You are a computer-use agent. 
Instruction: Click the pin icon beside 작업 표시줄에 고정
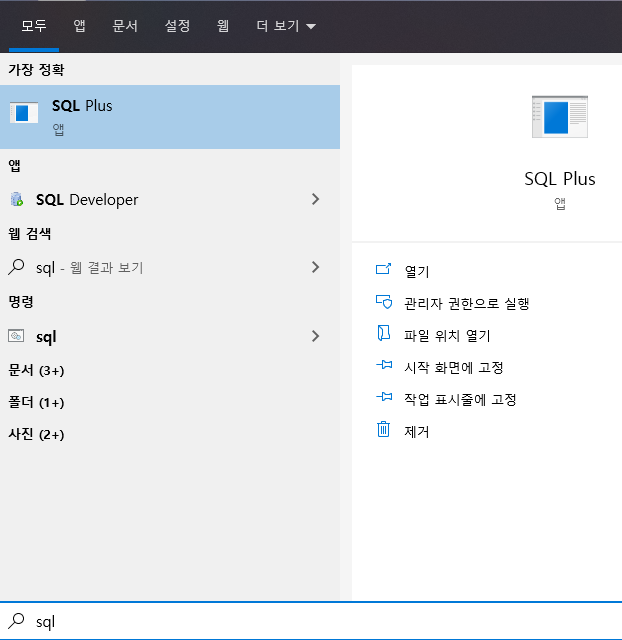384,396
